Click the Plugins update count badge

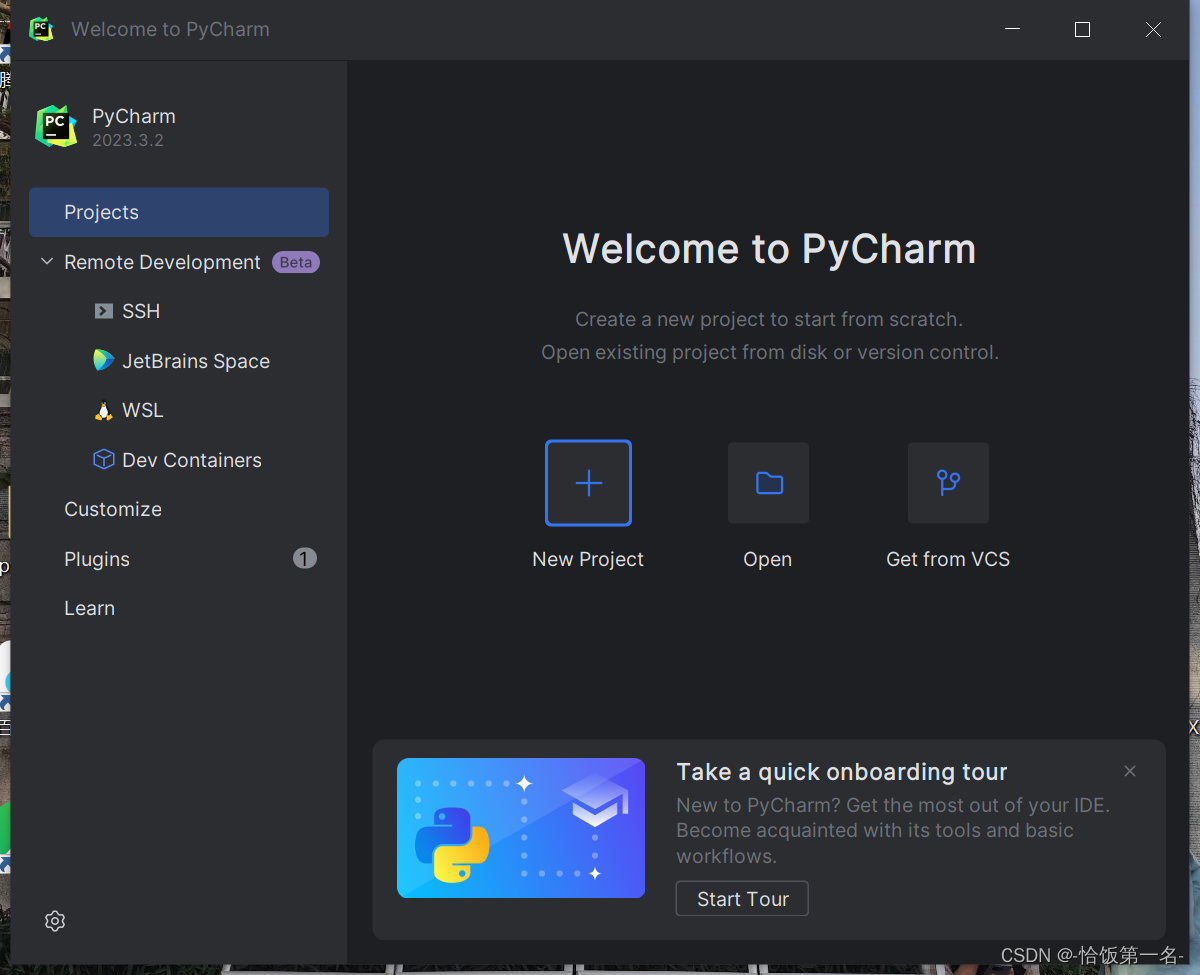(x=305, y=558)
